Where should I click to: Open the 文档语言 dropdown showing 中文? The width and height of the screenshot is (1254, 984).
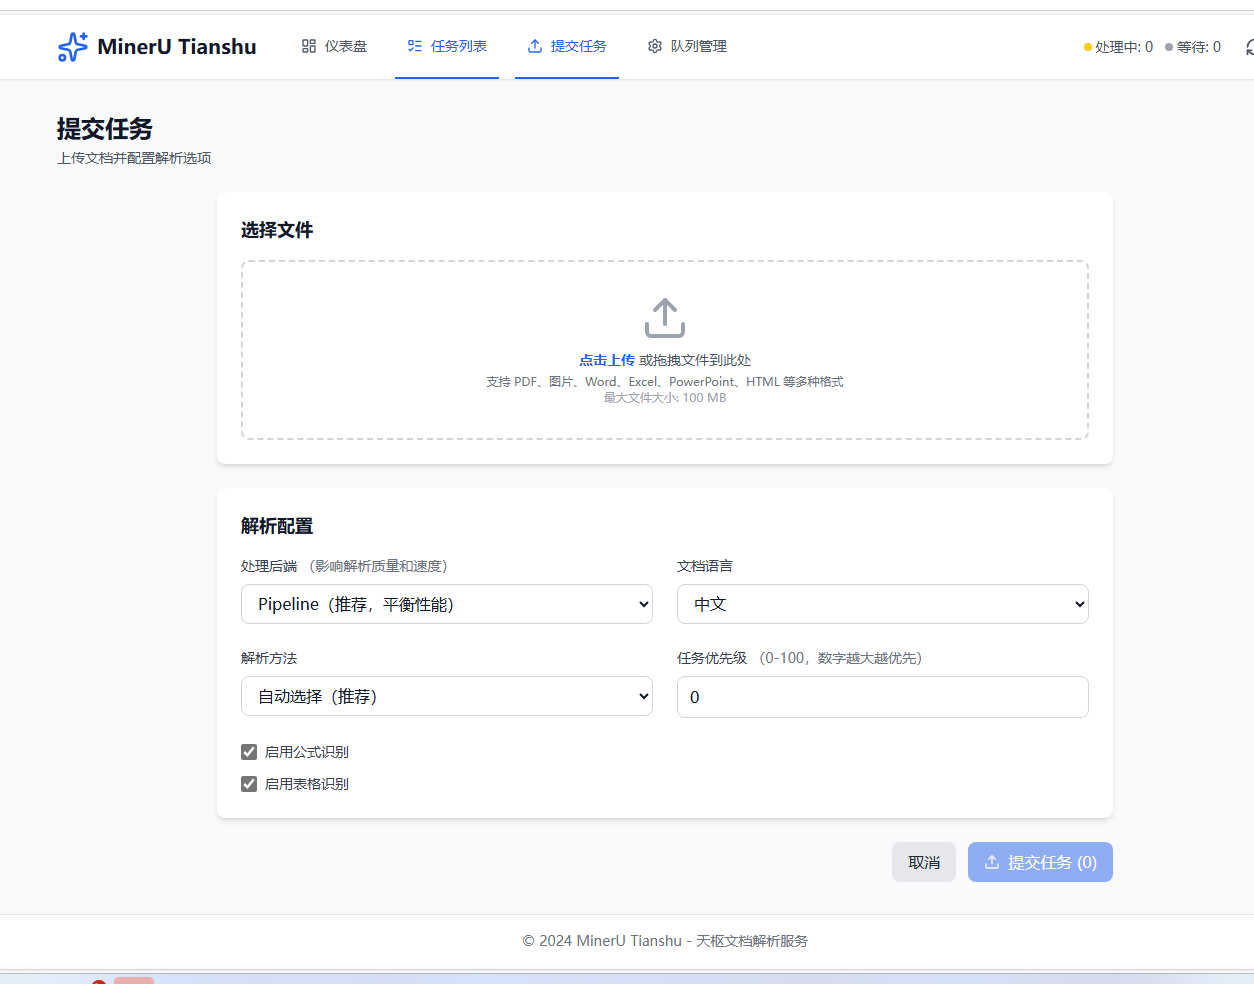coord(882,604)
